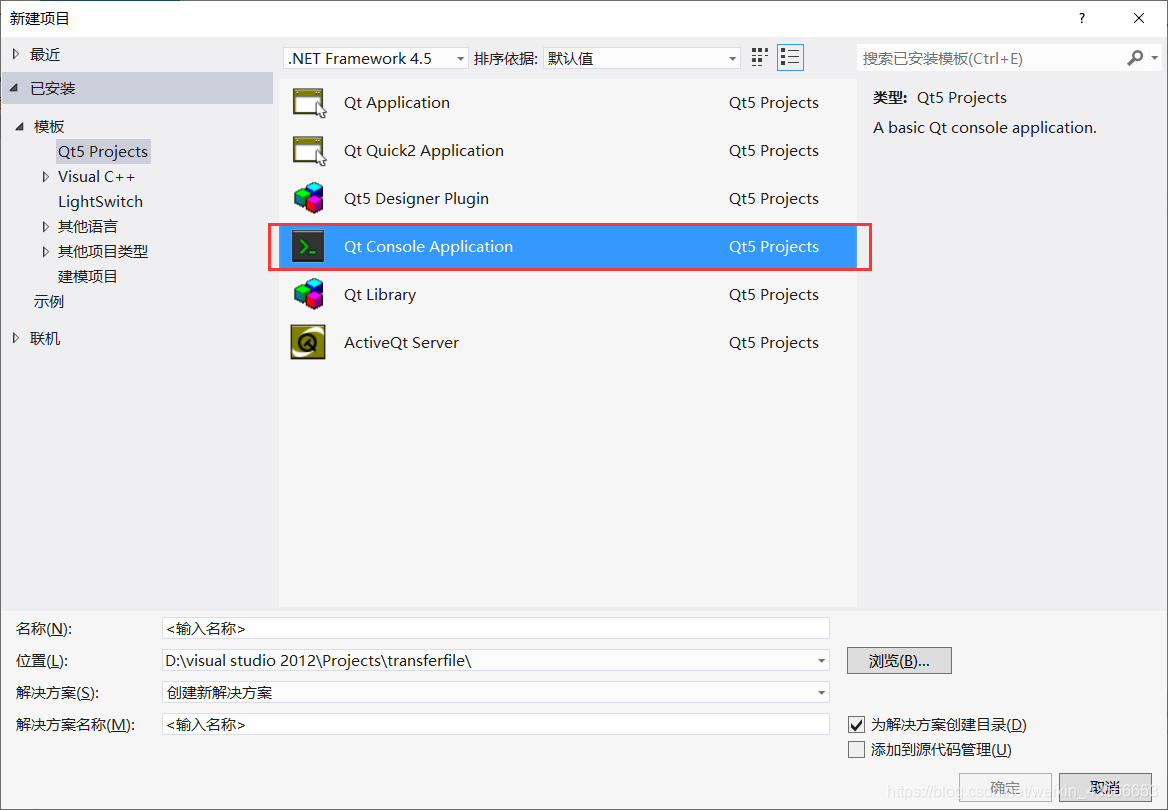The image size is (1168, 810).
Task: Click the Qt Application template icon
Action: click(x=308, y=103)
